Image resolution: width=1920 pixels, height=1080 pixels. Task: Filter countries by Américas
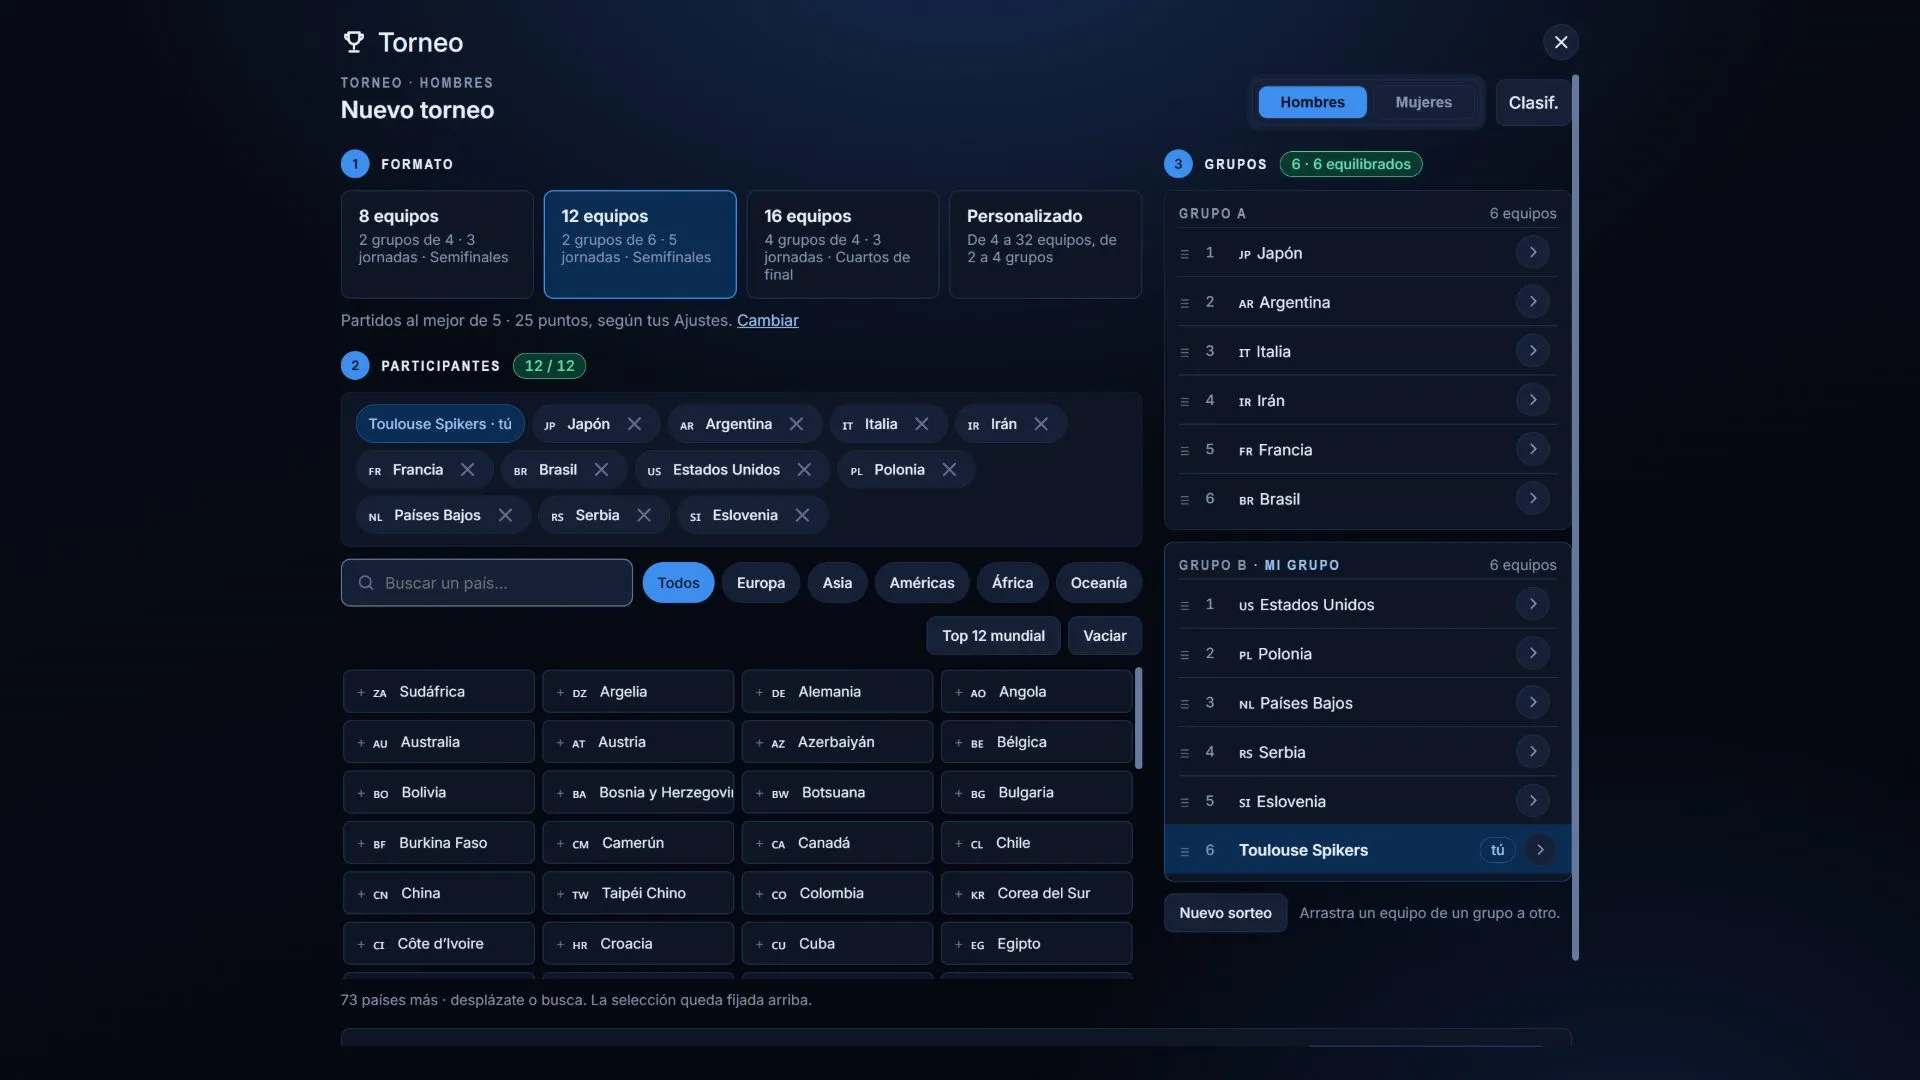coord(922,583)
